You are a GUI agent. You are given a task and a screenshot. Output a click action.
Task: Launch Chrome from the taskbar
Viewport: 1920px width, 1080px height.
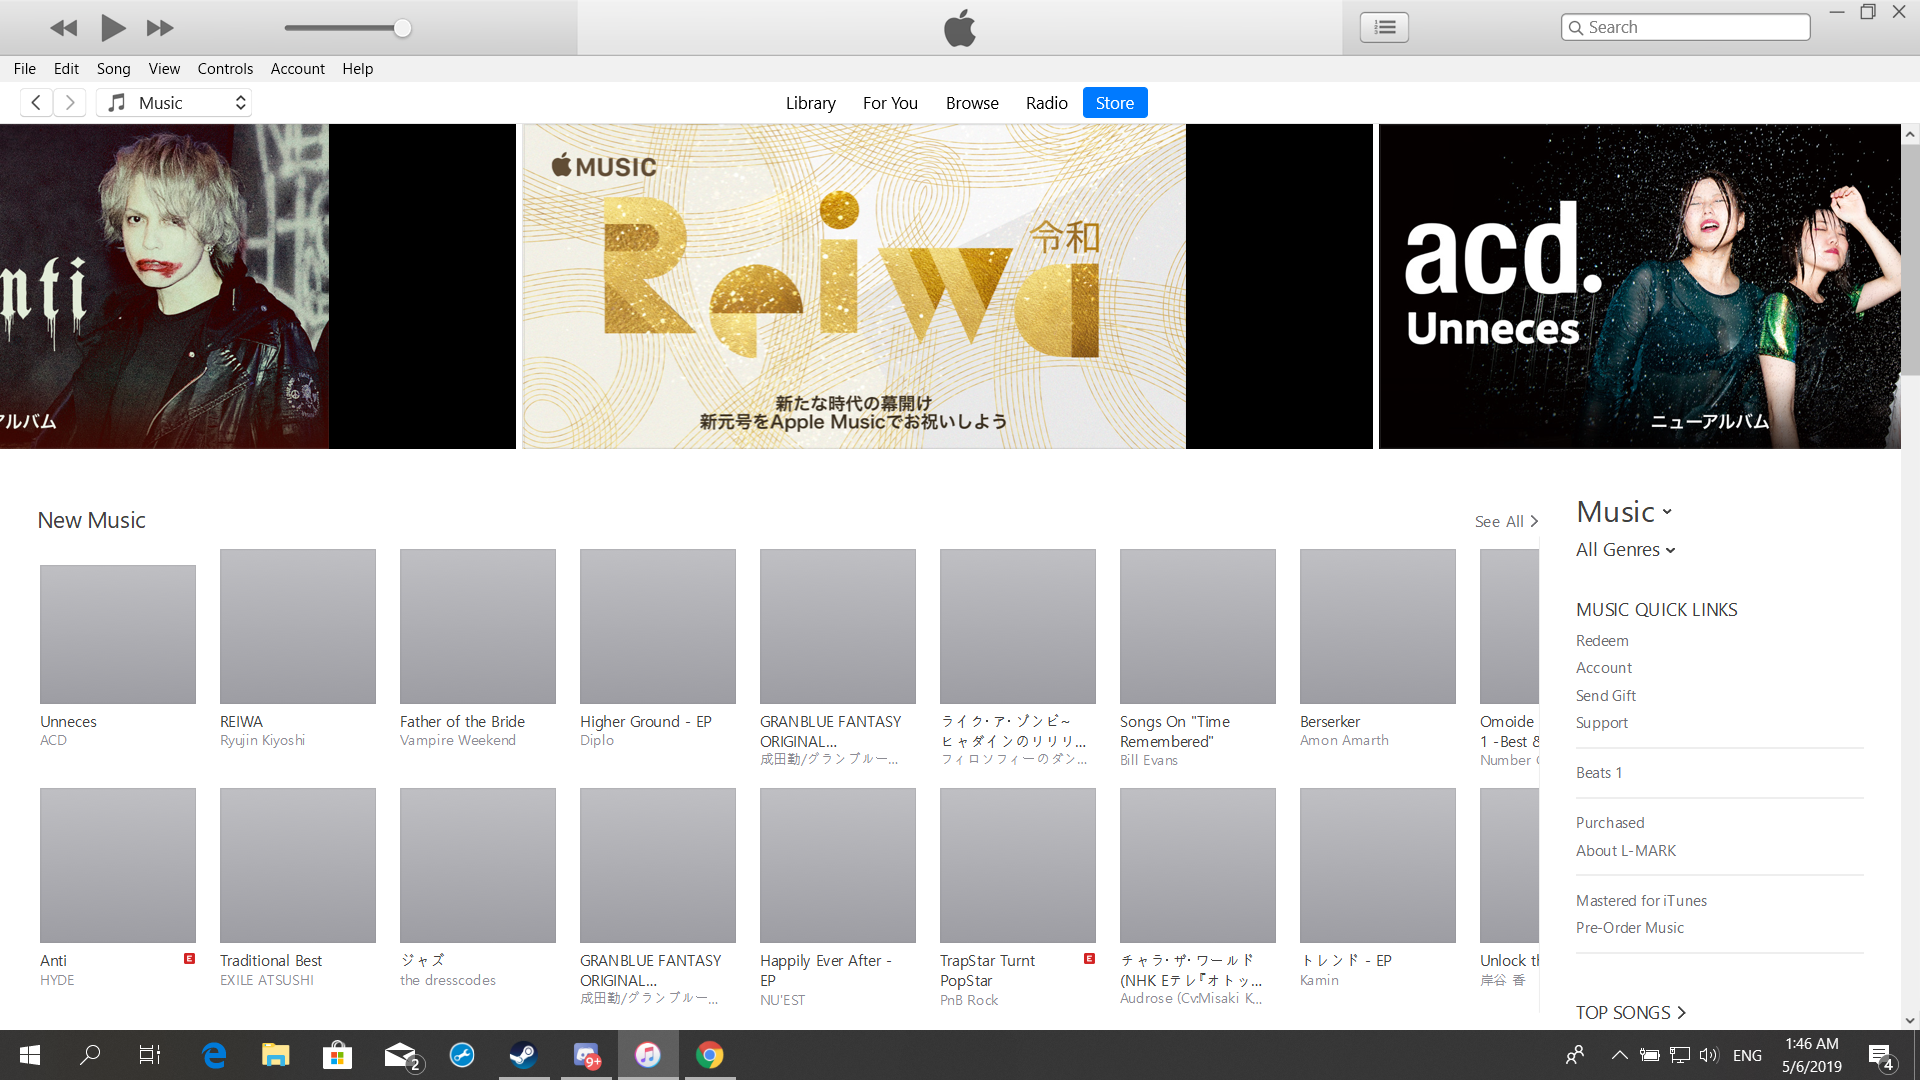pos(709,1055)
